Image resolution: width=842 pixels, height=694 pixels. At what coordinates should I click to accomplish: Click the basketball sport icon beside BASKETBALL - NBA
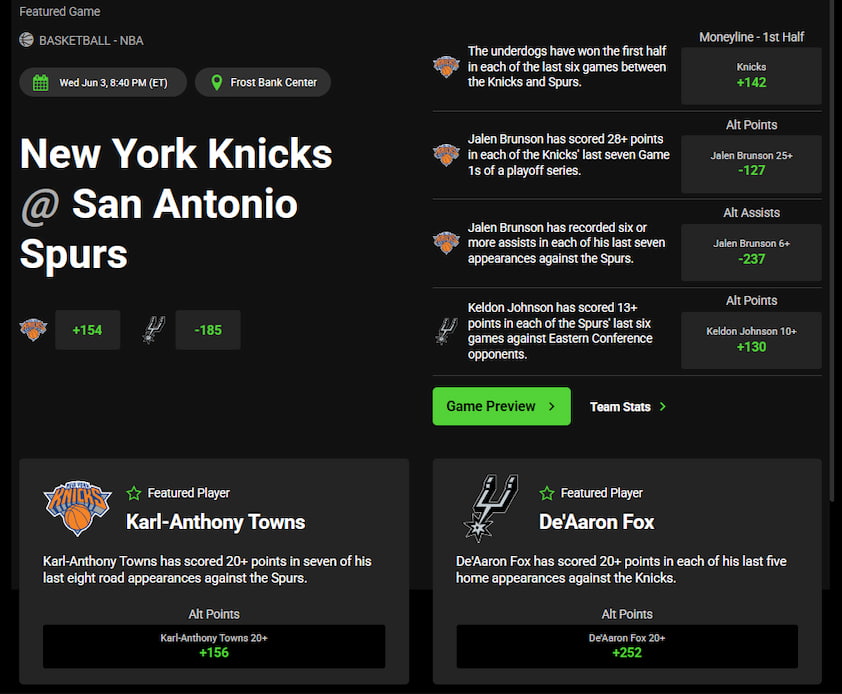click(26, 40)
